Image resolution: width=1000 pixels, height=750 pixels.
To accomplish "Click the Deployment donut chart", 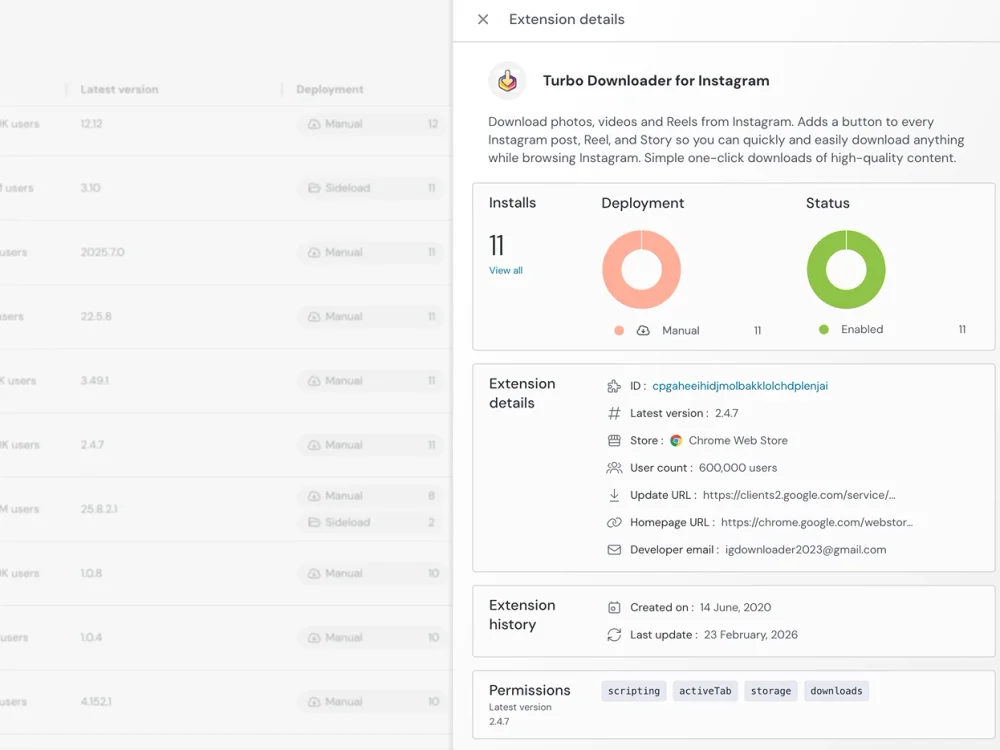I will pyautogui.click(x=642, y=270).
